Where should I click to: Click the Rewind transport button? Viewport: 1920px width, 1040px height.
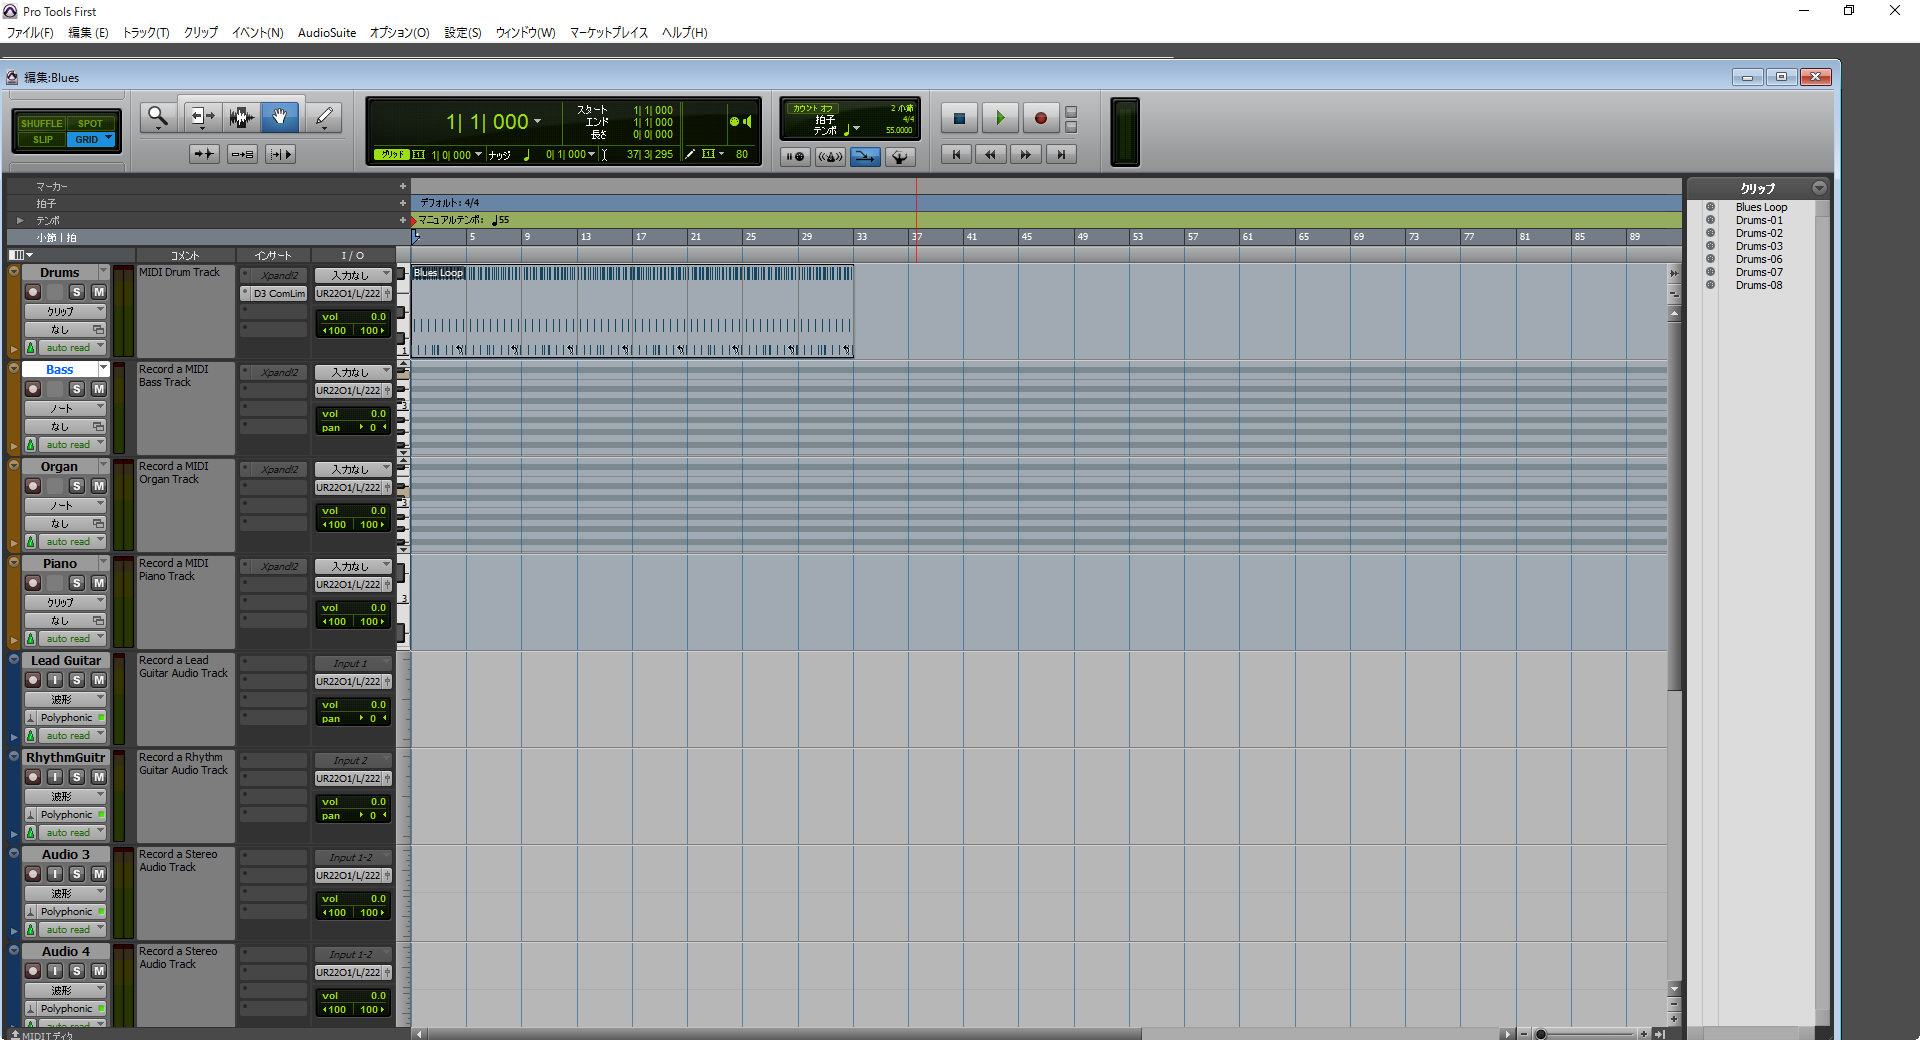[x=990, y=154]
